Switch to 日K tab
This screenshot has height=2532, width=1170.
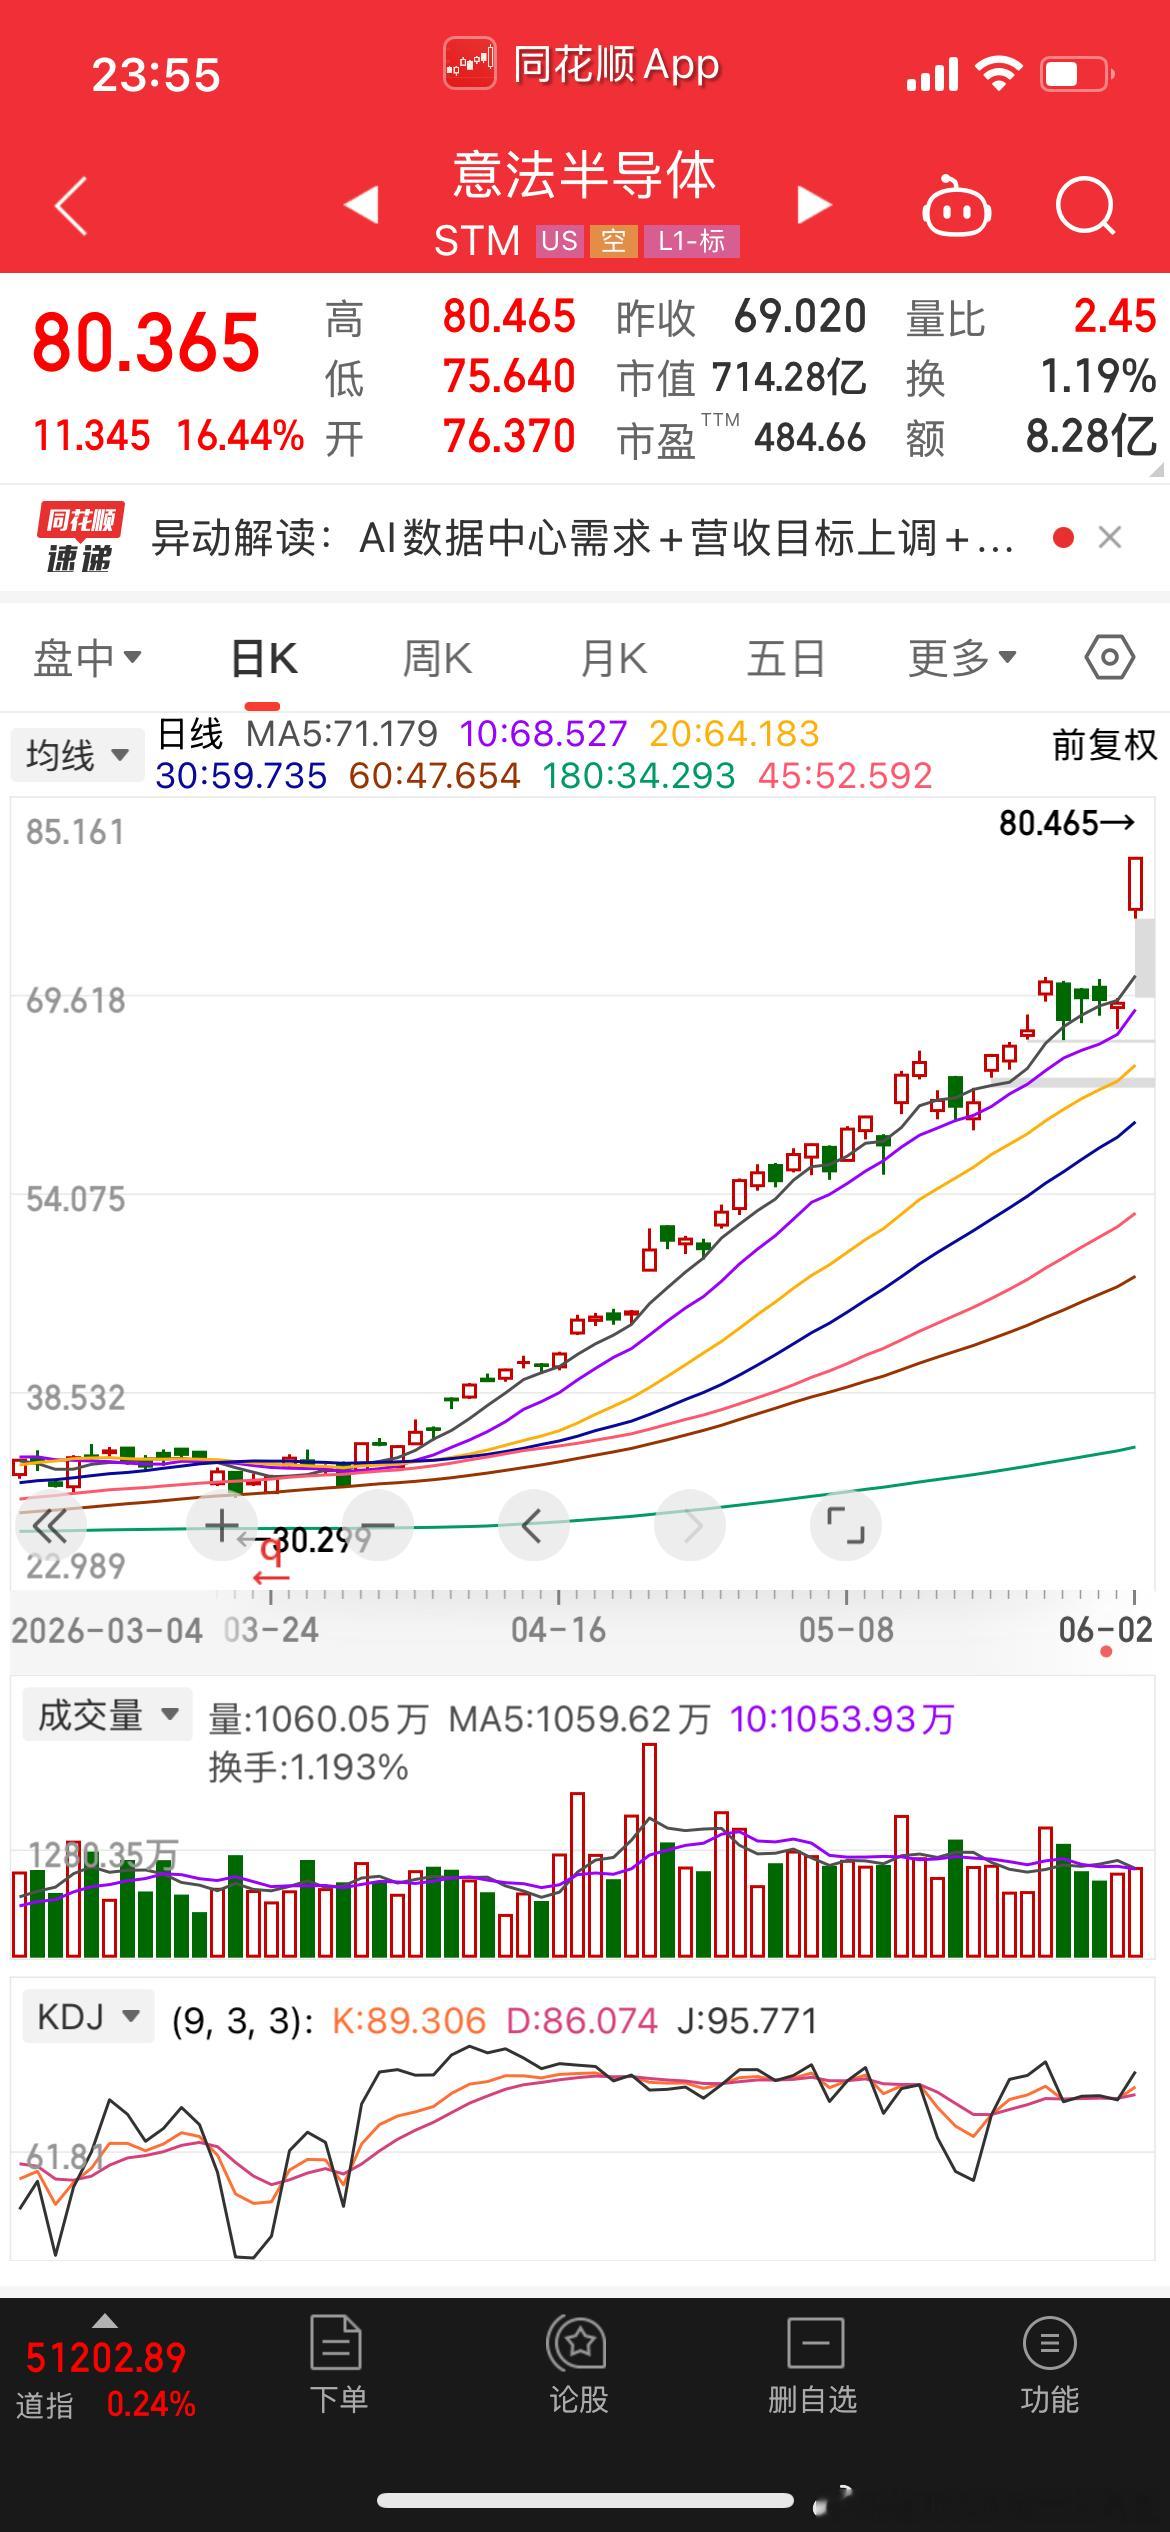(x=264, y=658)
